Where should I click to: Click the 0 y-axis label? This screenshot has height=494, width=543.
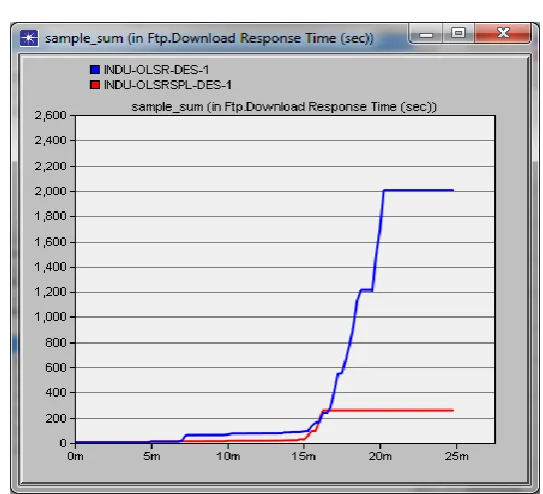click(x=63, y=443)
